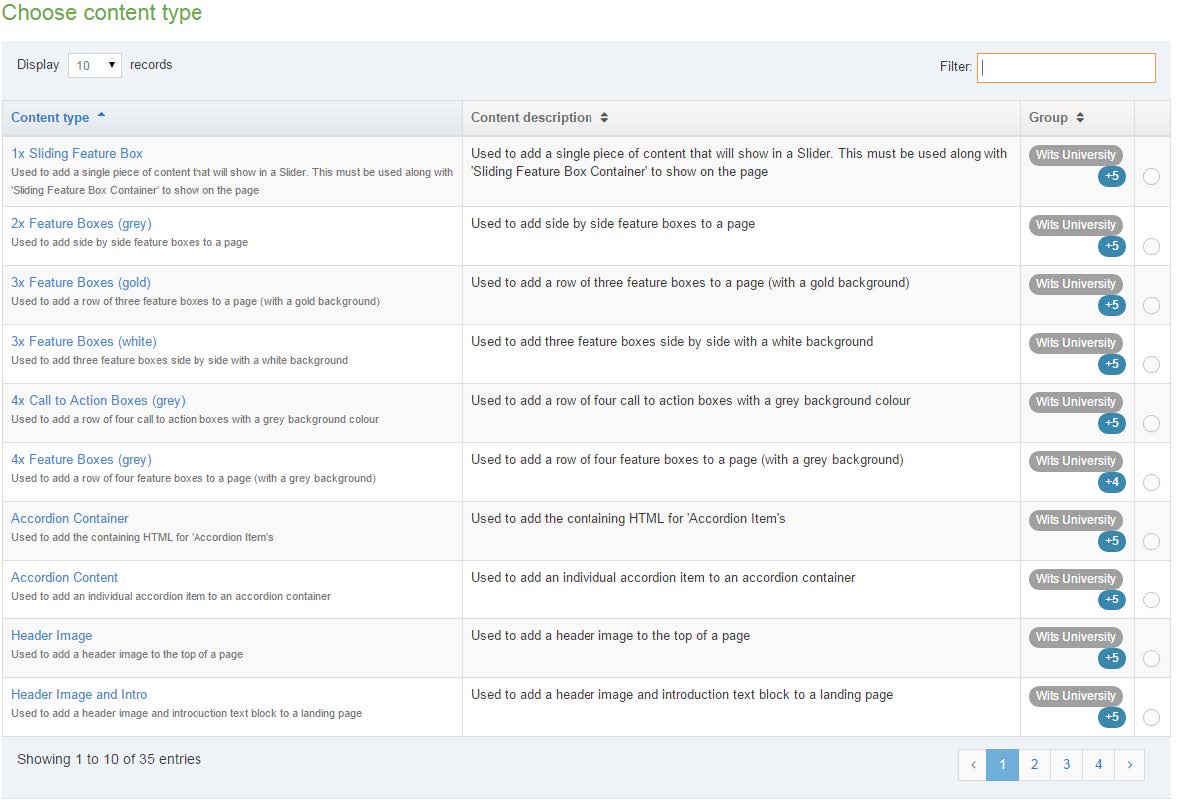Click the +5 badge in 1x Sliding Feature Box row

(1111, 177)
